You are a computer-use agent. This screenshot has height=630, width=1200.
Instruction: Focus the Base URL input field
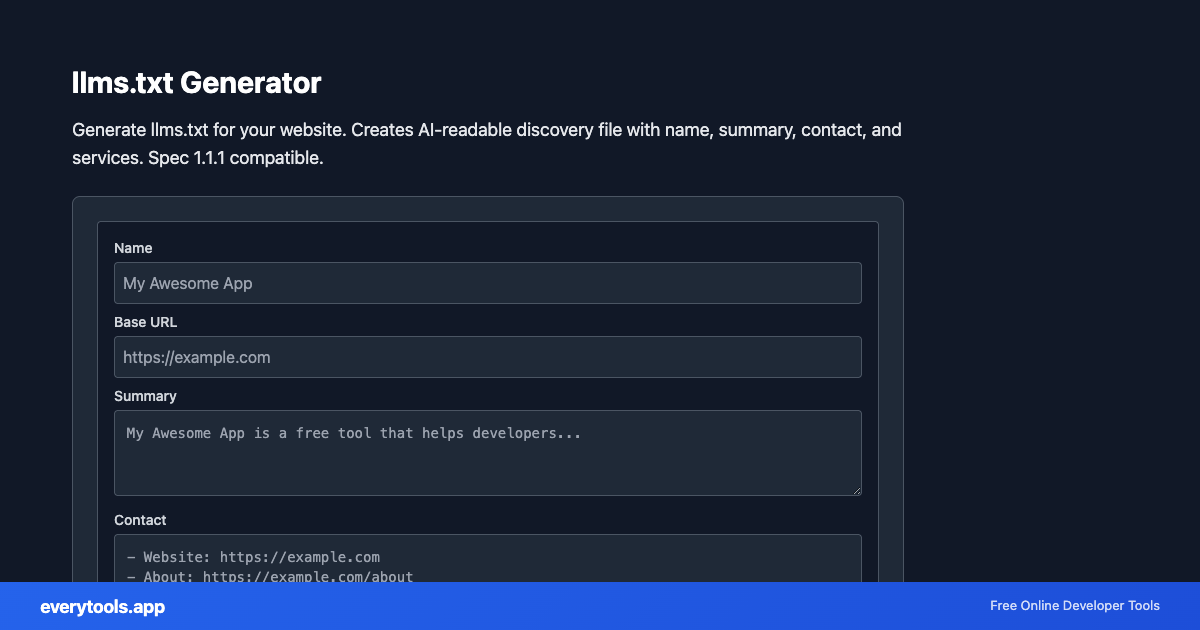(x=487, y=356)
